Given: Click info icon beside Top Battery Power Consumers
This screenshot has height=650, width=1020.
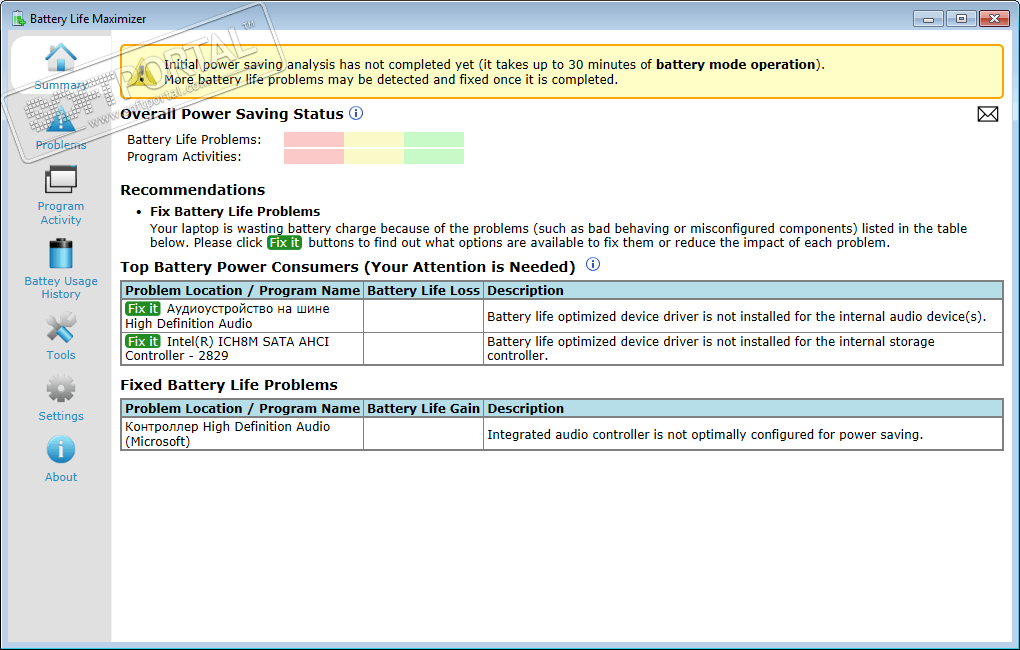Looking at the screenshot, I should (x=593, y=264).
